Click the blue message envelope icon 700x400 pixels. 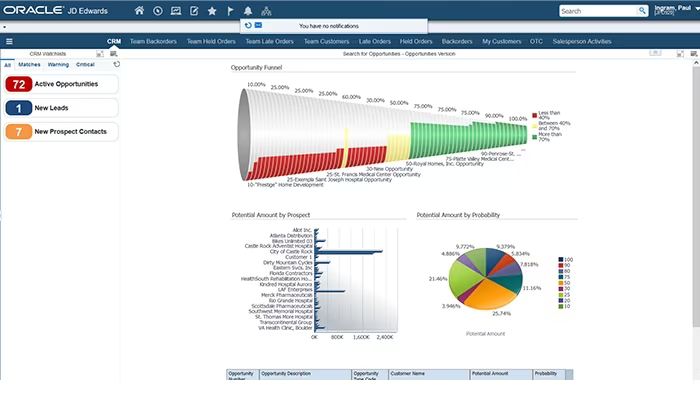(258, 25)
